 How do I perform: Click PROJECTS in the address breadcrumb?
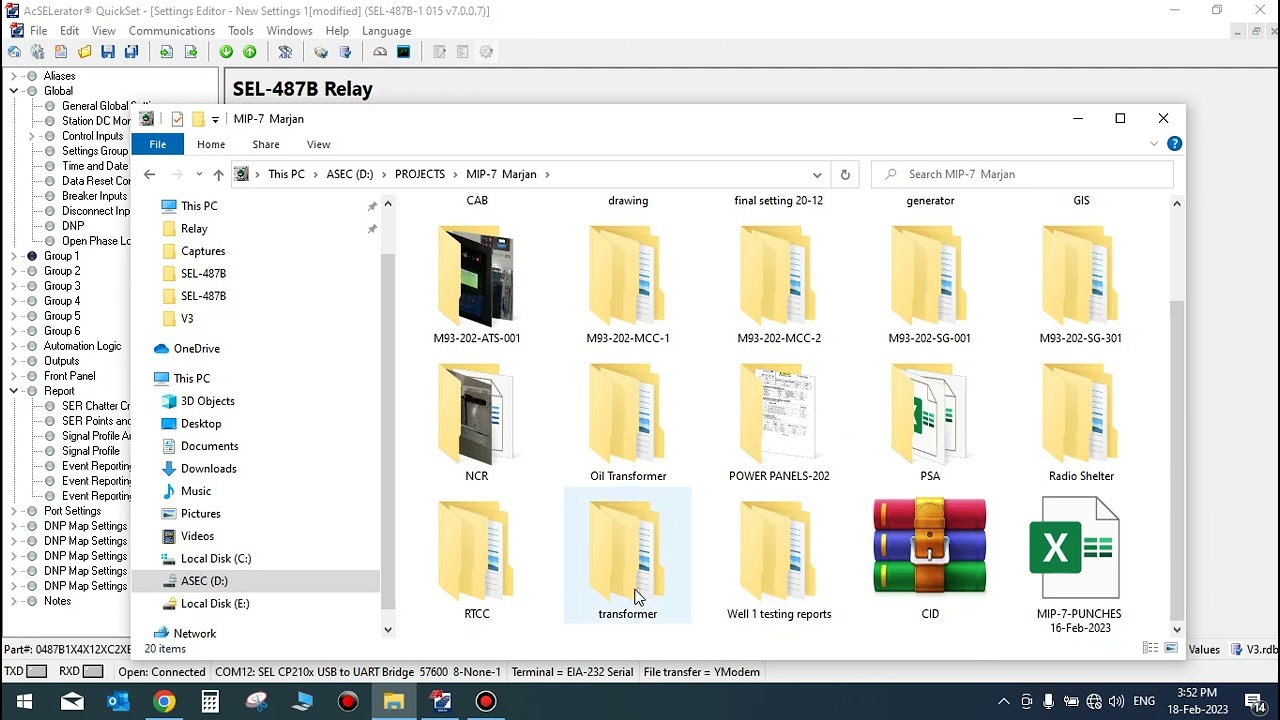(x=419, y=174)
